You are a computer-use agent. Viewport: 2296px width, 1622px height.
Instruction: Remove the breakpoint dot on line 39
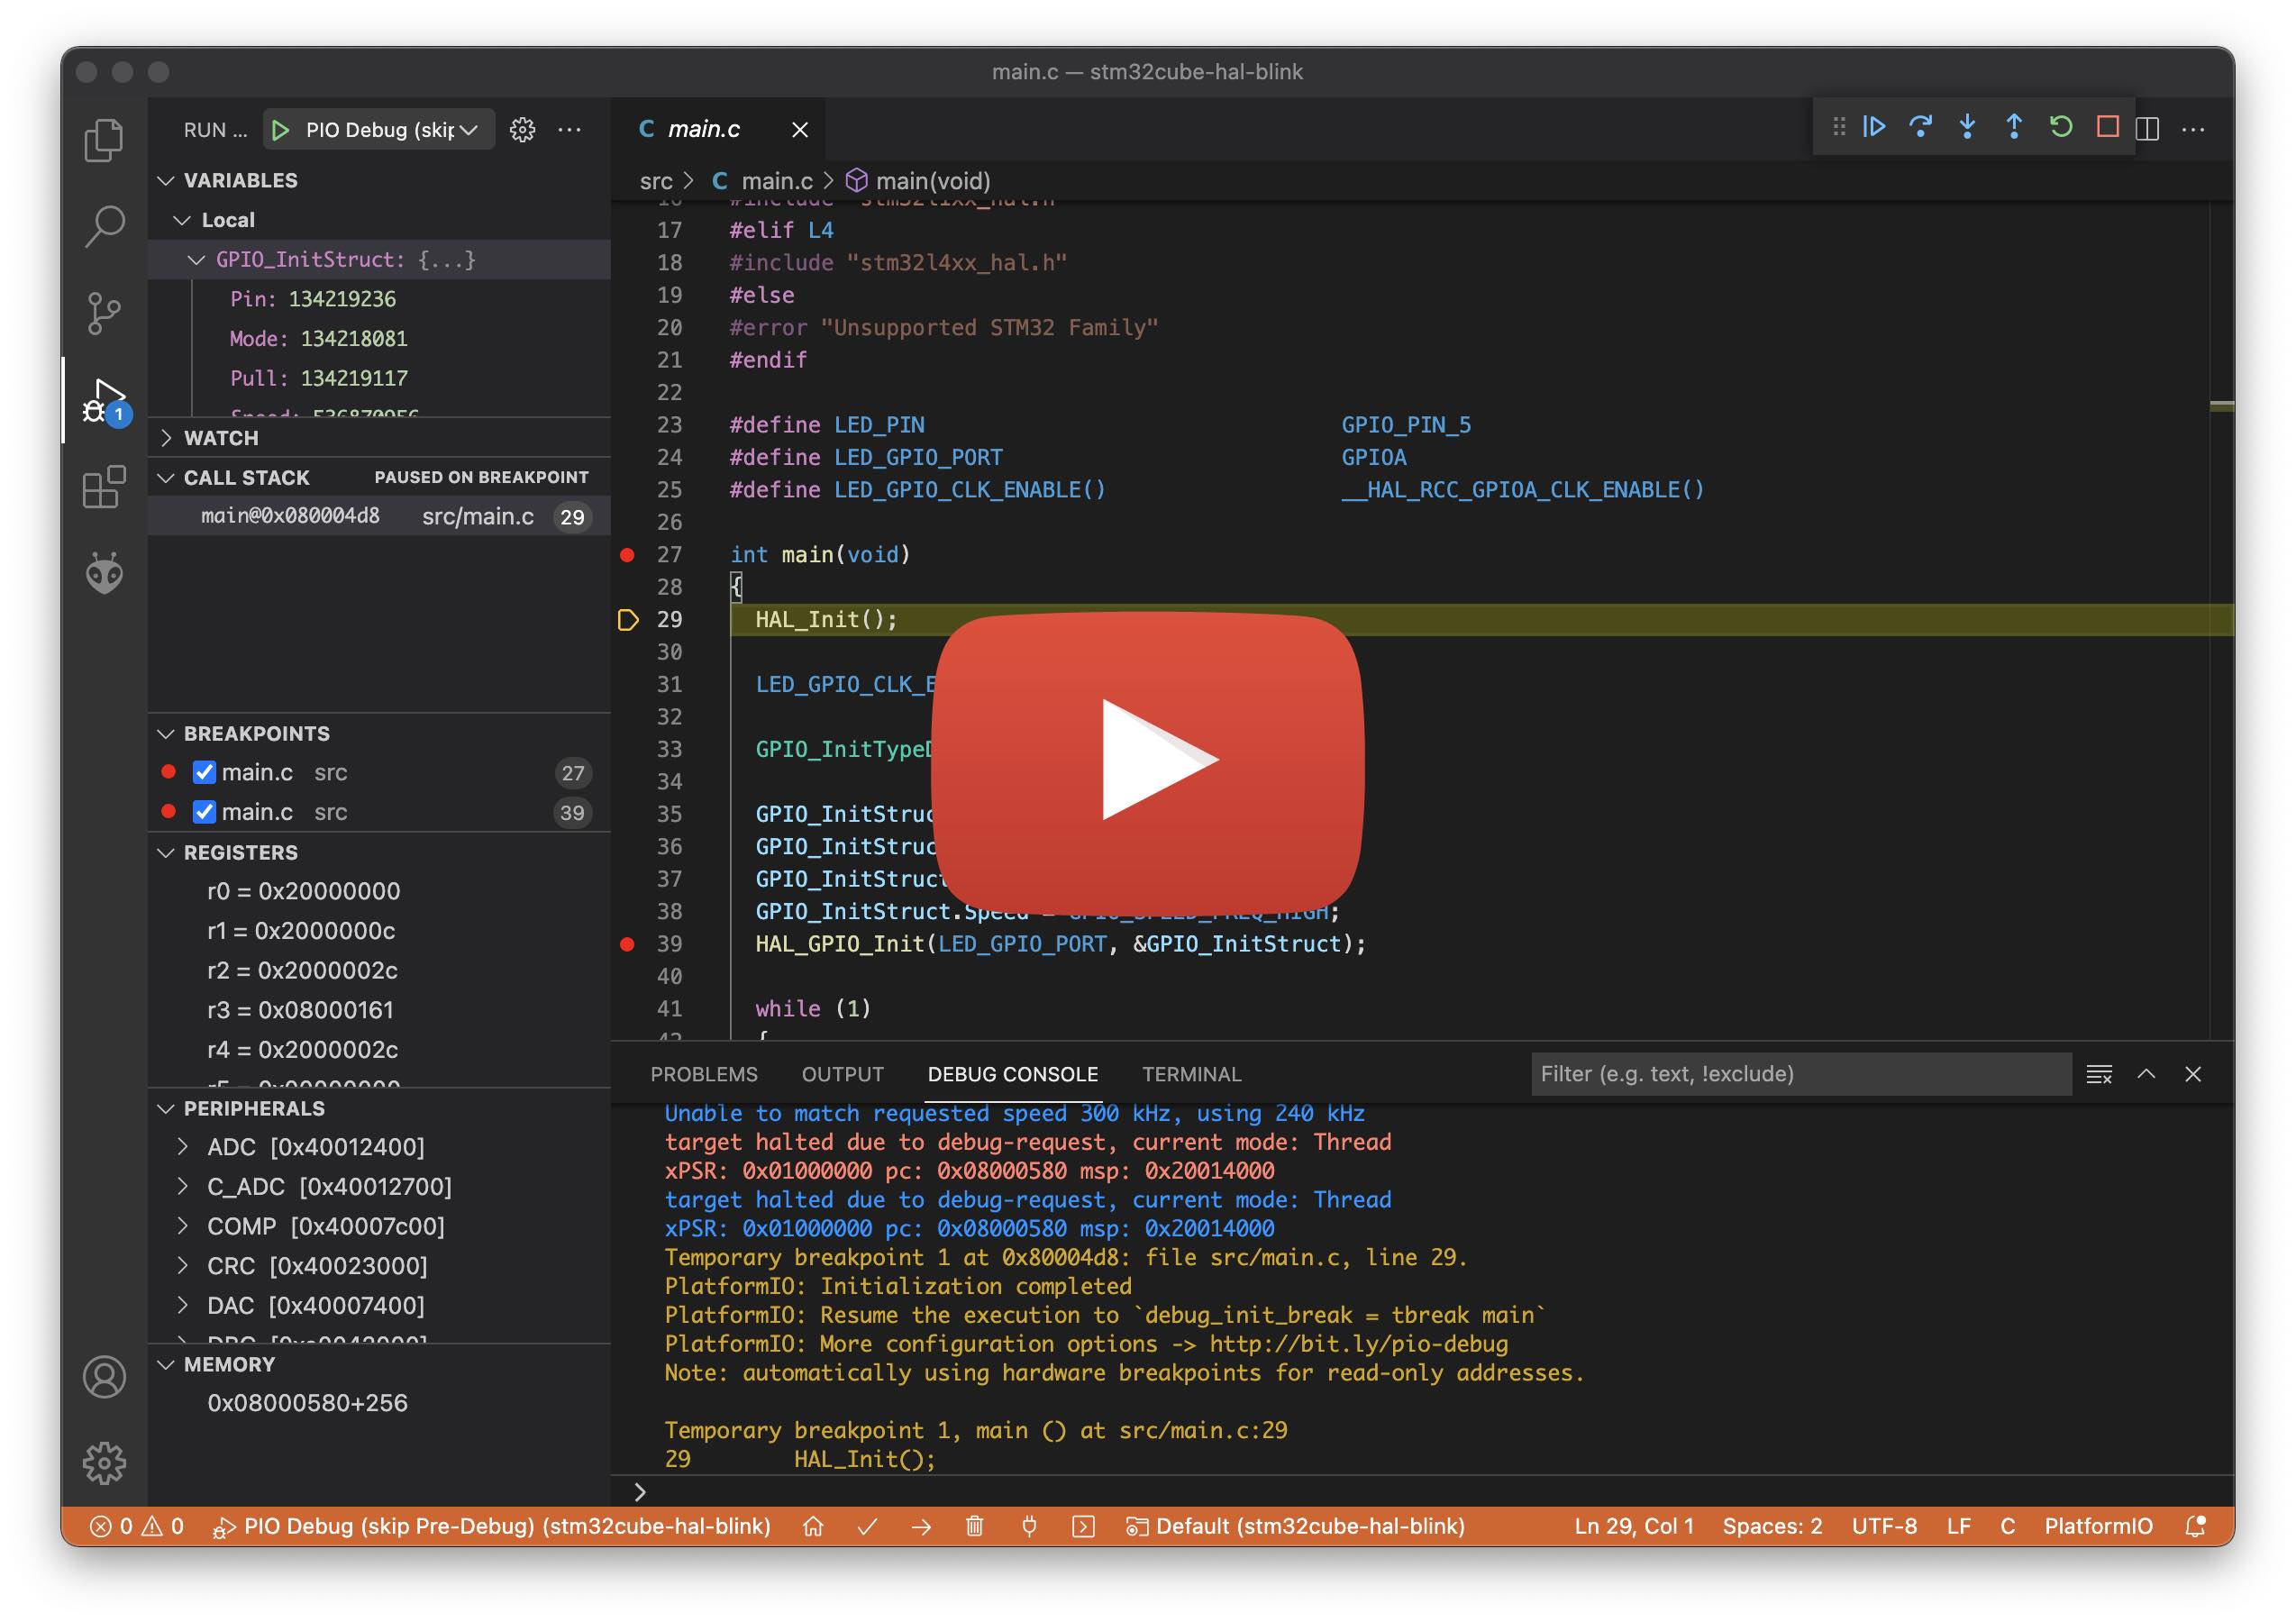tap(627, 944)
